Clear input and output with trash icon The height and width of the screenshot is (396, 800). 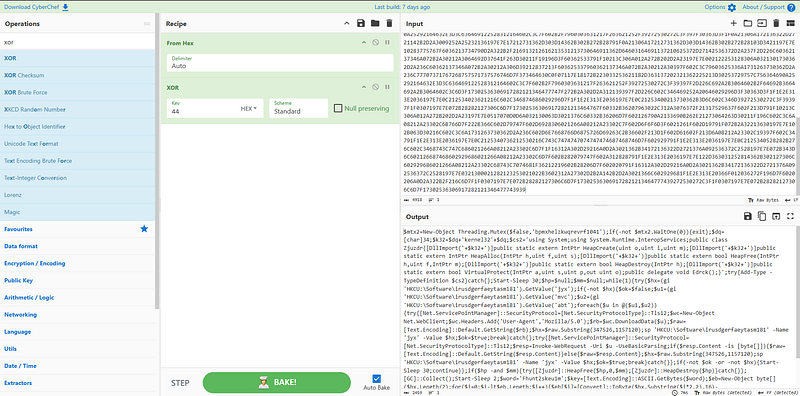[777, 23]
